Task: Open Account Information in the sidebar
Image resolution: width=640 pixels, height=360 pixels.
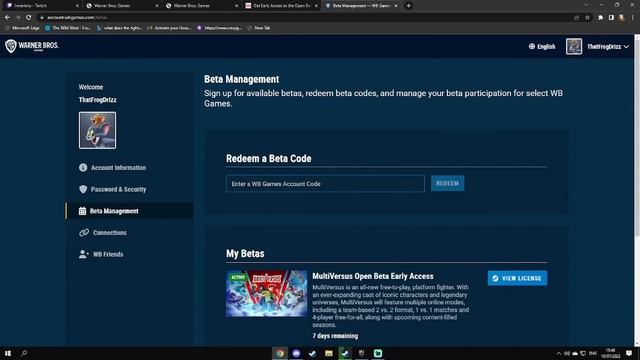Action: 112,168
